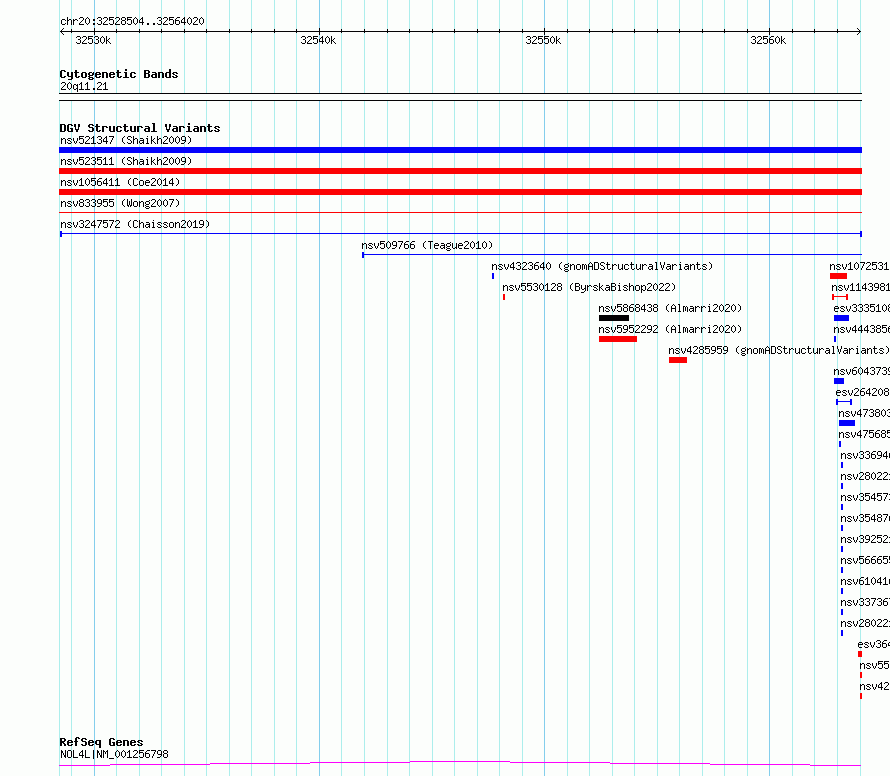This screenshot has height=776, width=890.
Task: Select the small red bar under esv364
Action: pos(860,654)
